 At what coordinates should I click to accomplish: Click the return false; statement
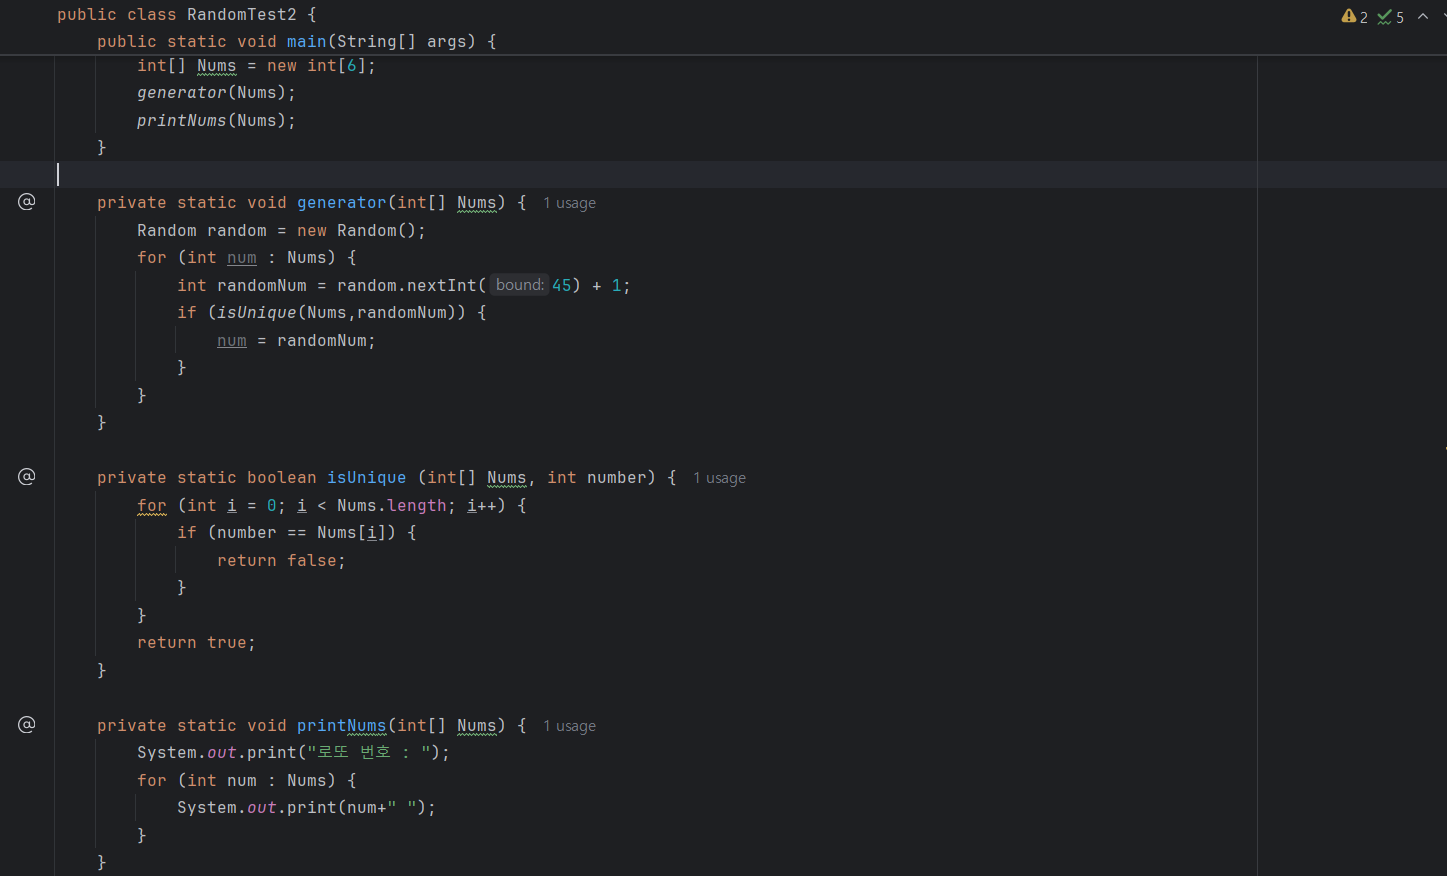click(x=281, y=561)
